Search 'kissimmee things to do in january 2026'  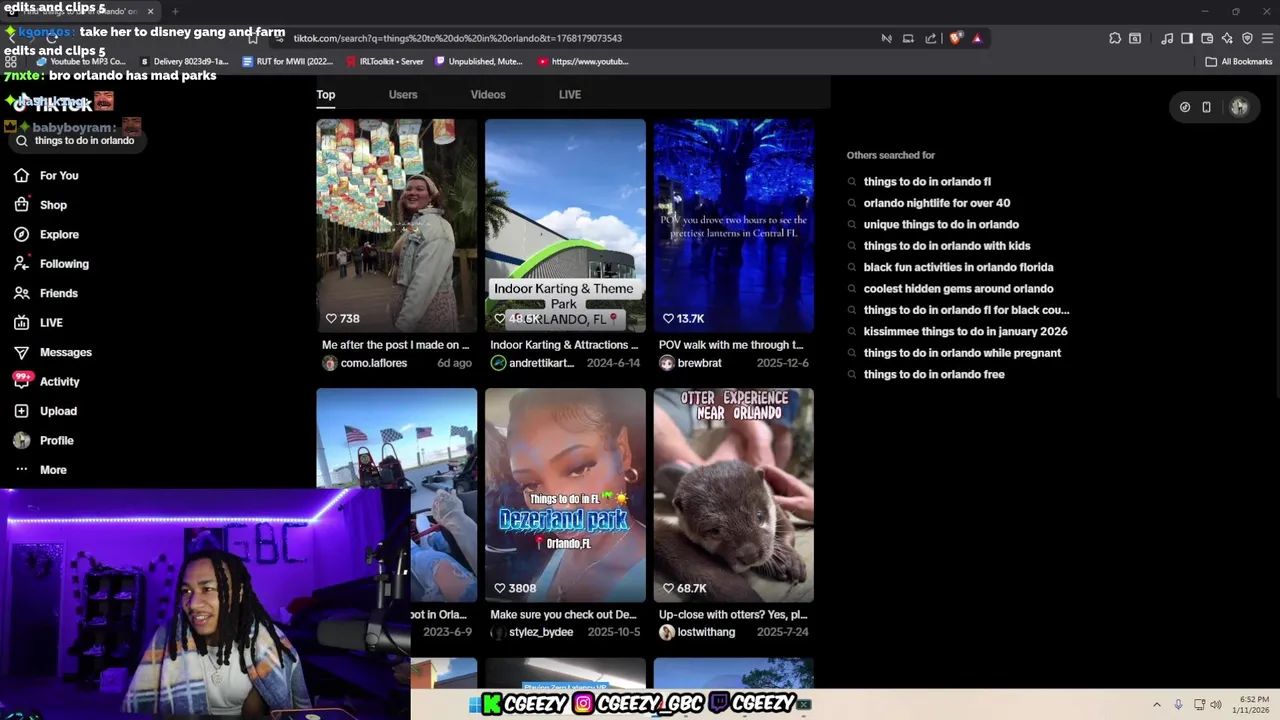point(965,332)
